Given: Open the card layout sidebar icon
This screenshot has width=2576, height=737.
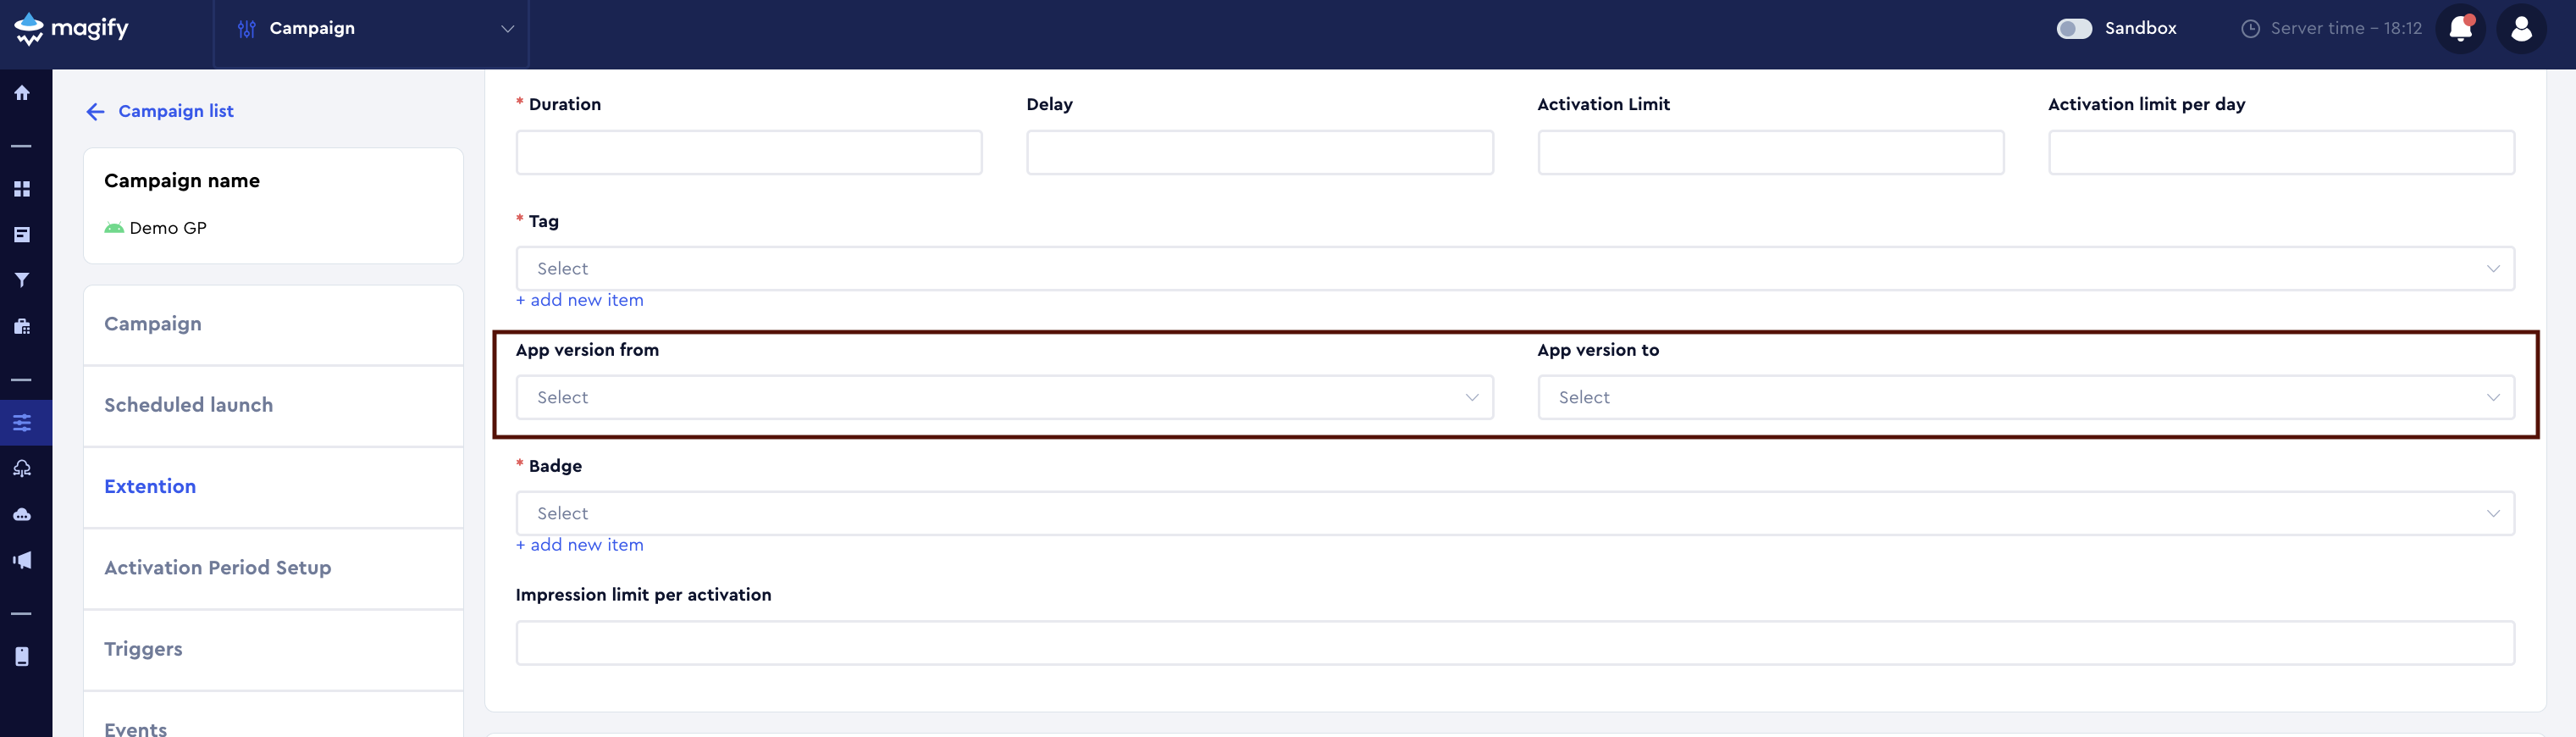Looking at the screenshot, I should [x=22, y=235].
